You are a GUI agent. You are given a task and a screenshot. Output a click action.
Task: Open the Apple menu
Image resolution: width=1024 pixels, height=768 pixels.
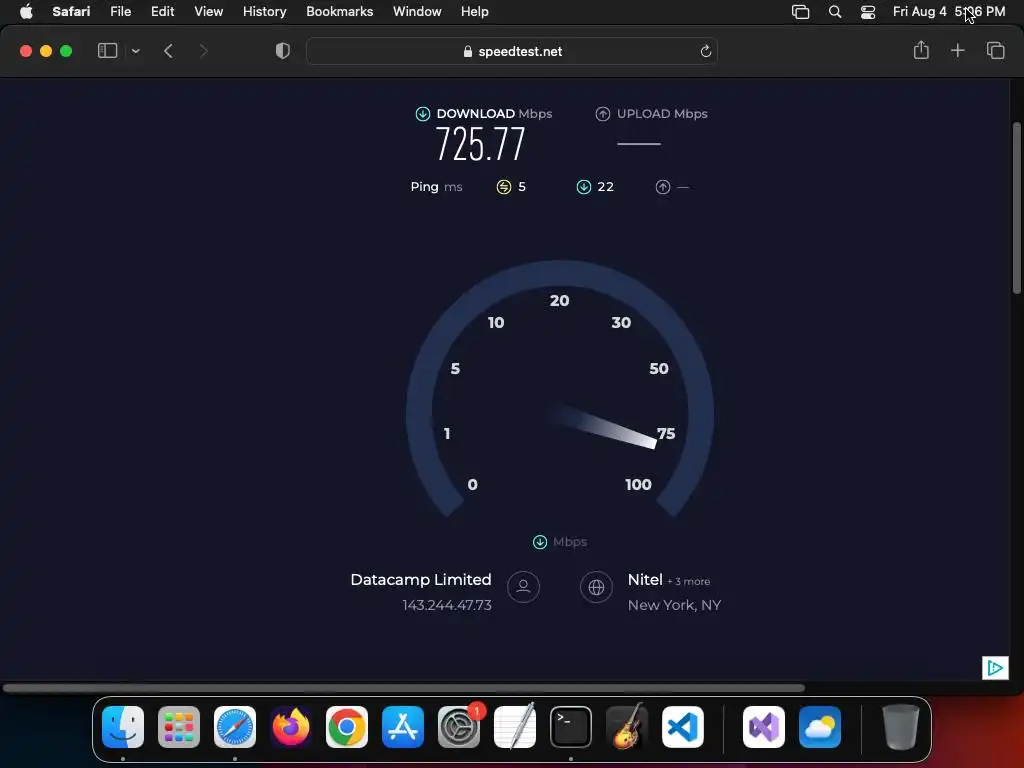pyautogui.click(x=26, y=12)
